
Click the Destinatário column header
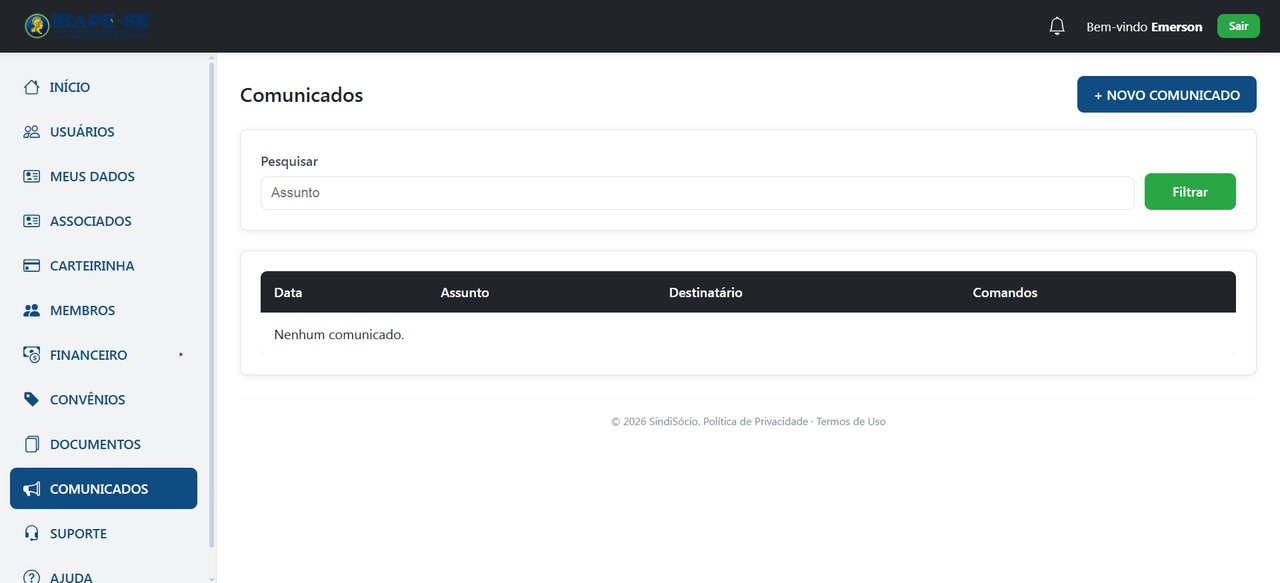[x=706, y=293]
